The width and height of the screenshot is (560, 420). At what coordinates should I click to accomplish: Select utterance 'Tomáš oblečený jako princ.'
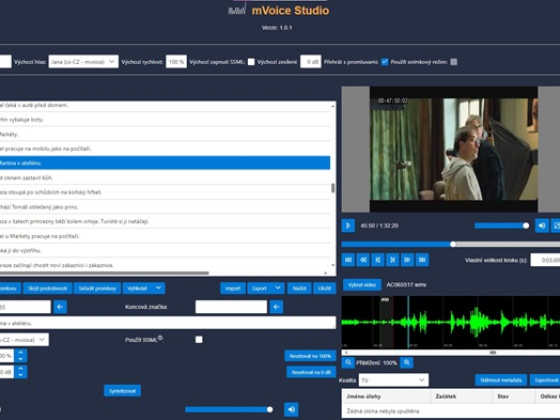point(165,207)
